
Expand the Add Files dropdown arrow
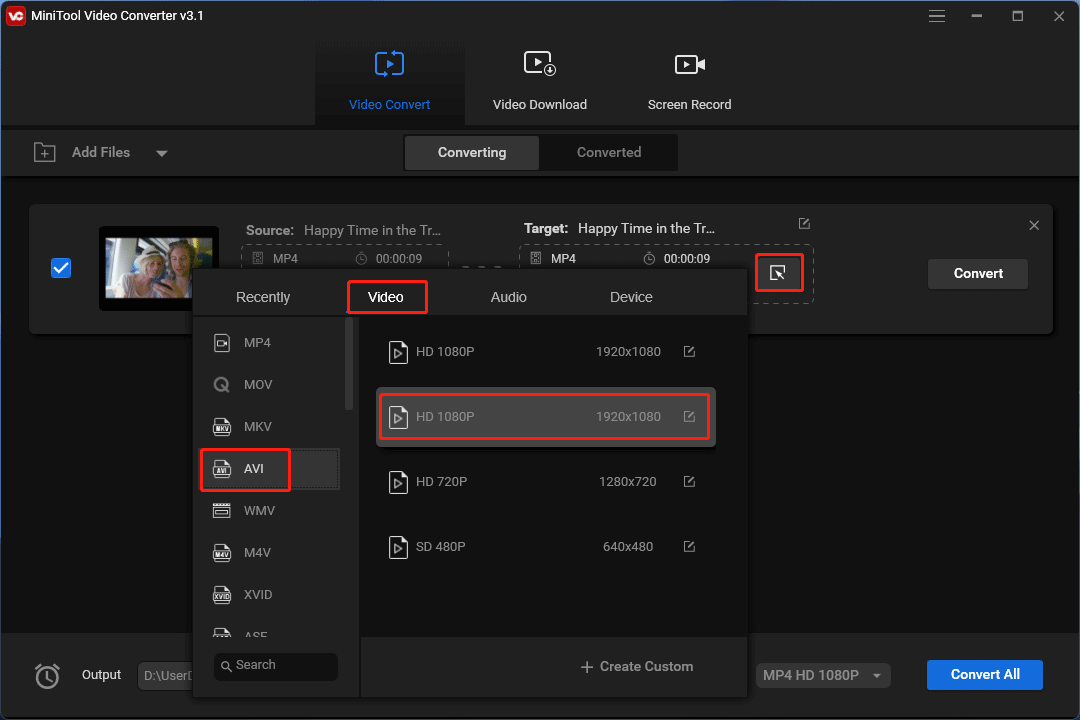[162, 153]
